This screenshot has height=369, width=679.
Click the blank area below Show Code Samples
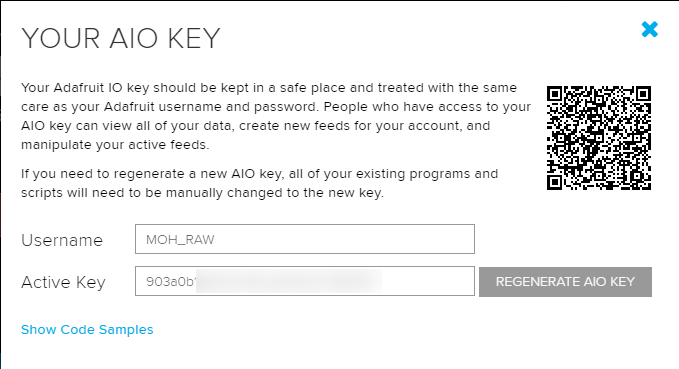coord(340,354)
